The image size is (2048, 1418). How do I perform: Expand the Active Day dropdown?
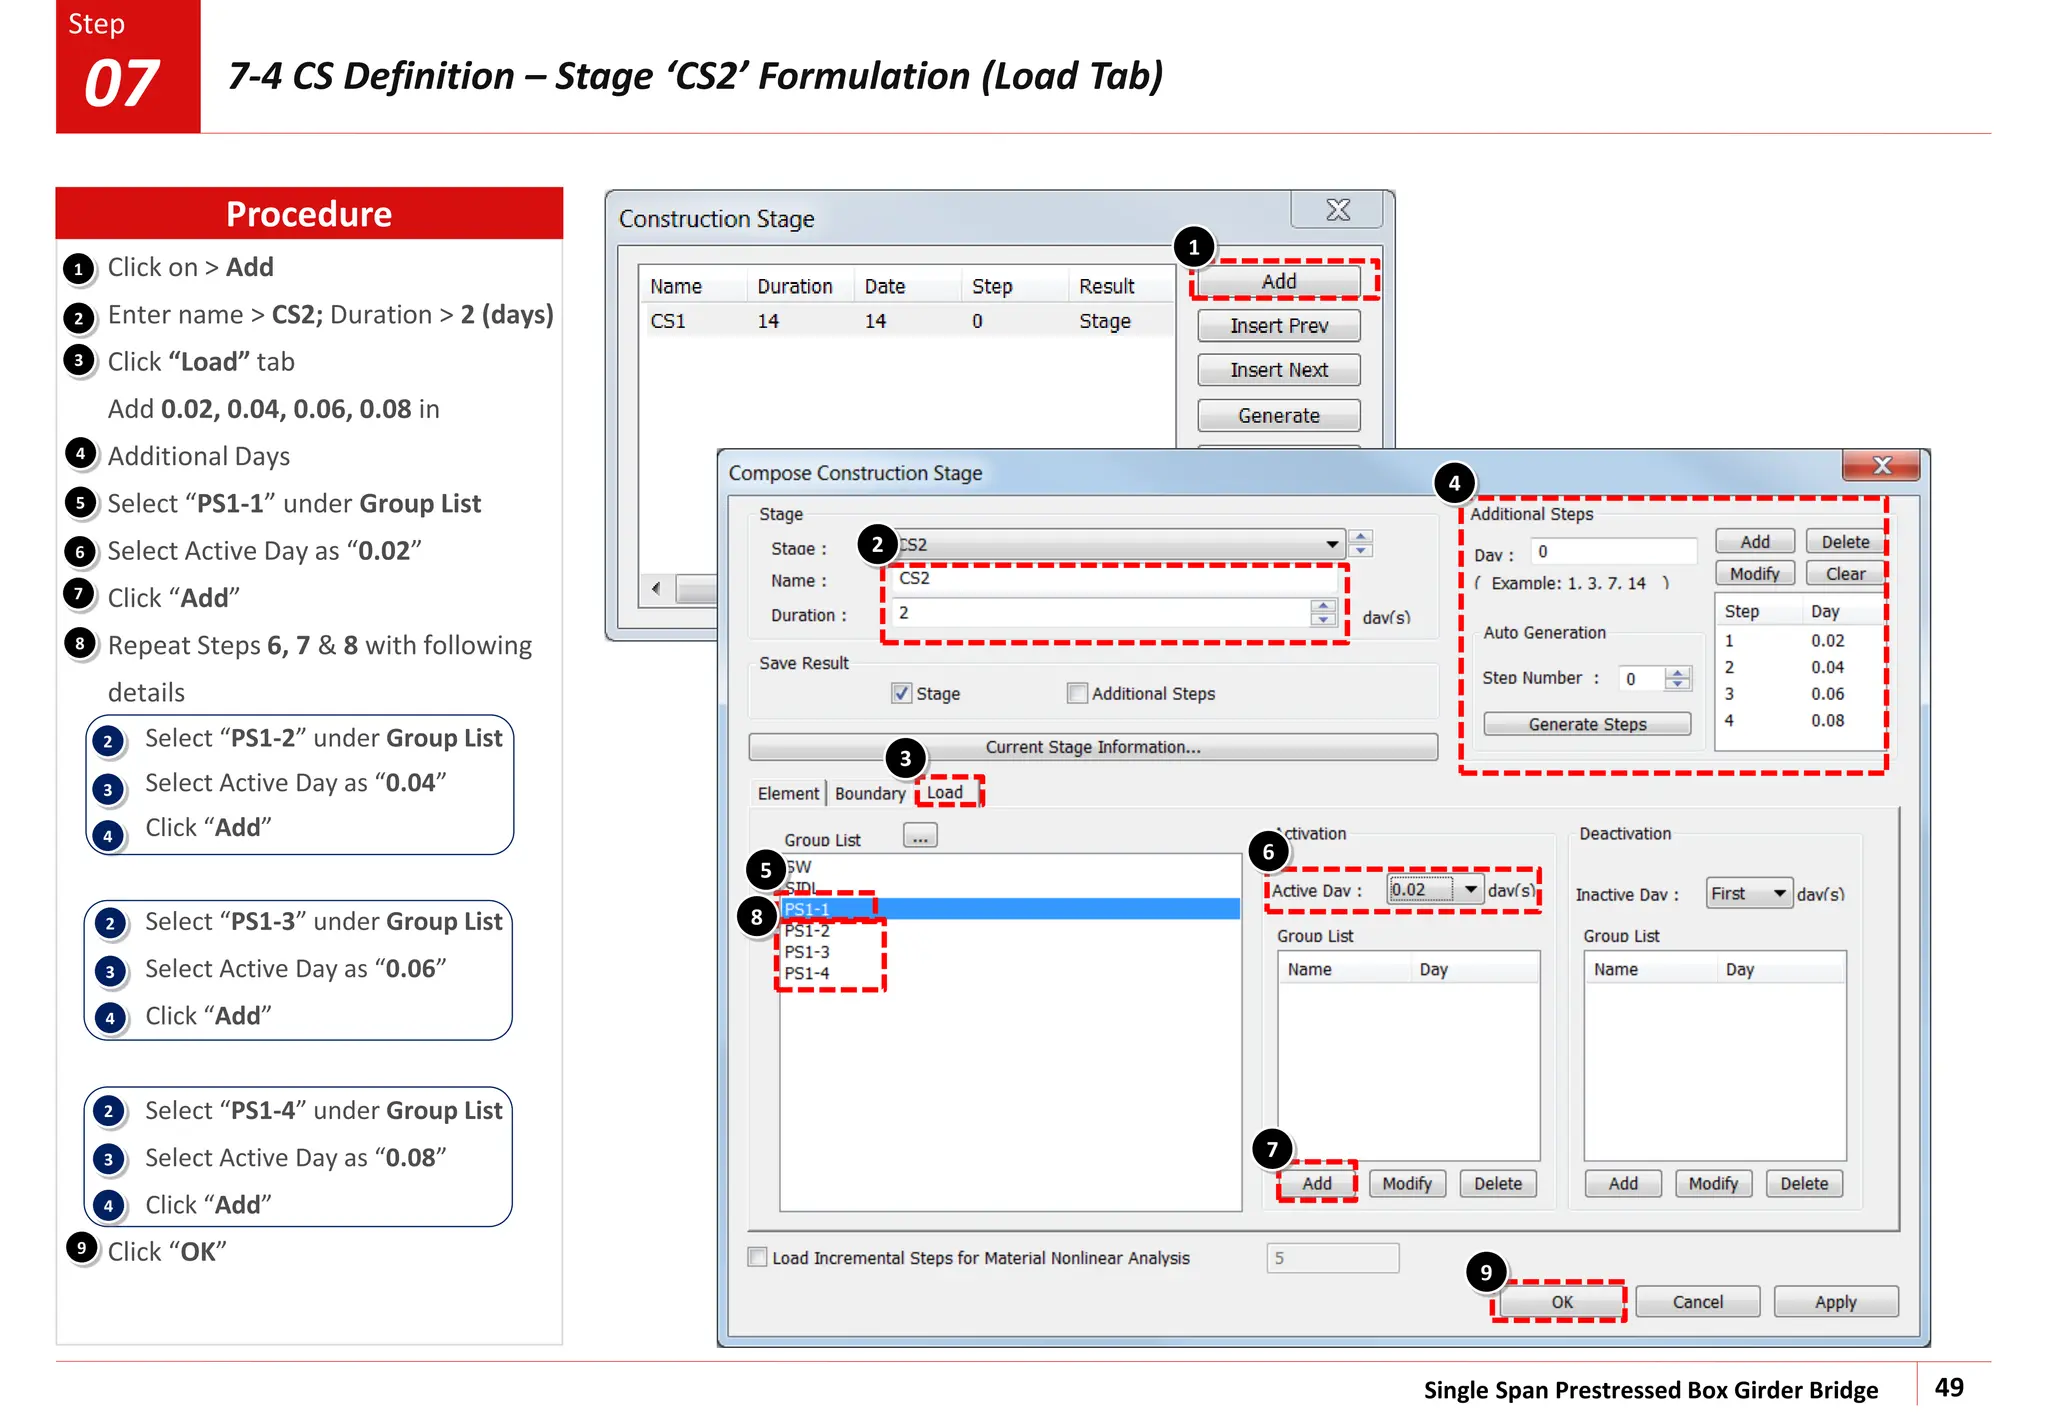[1470, 889]
